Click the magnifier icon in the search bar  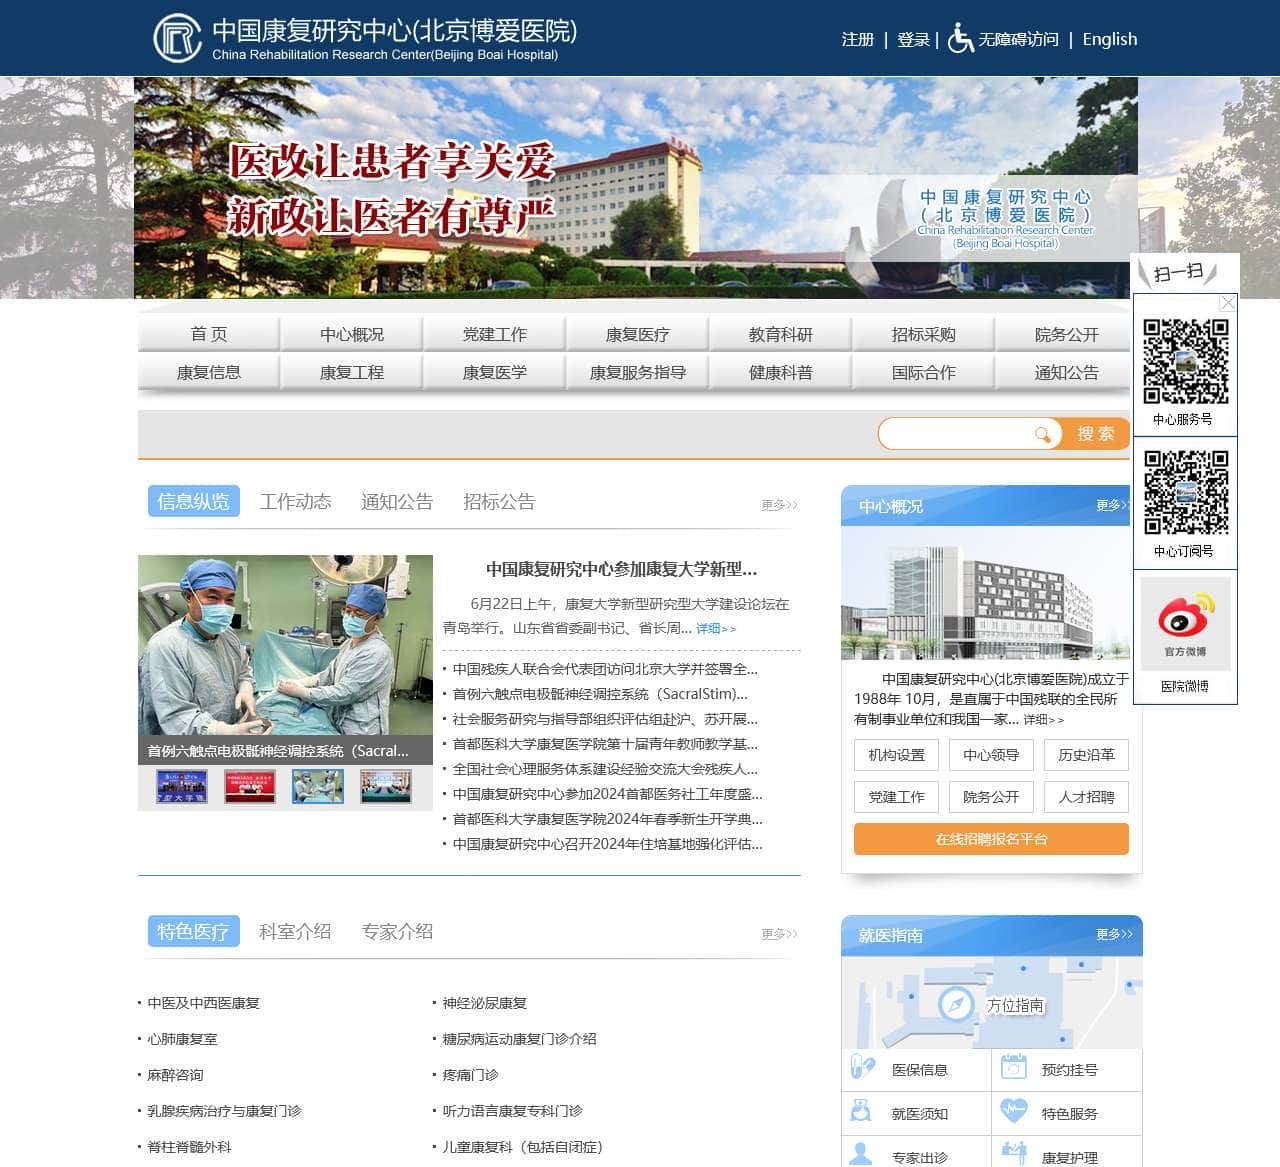[1041, 434]
